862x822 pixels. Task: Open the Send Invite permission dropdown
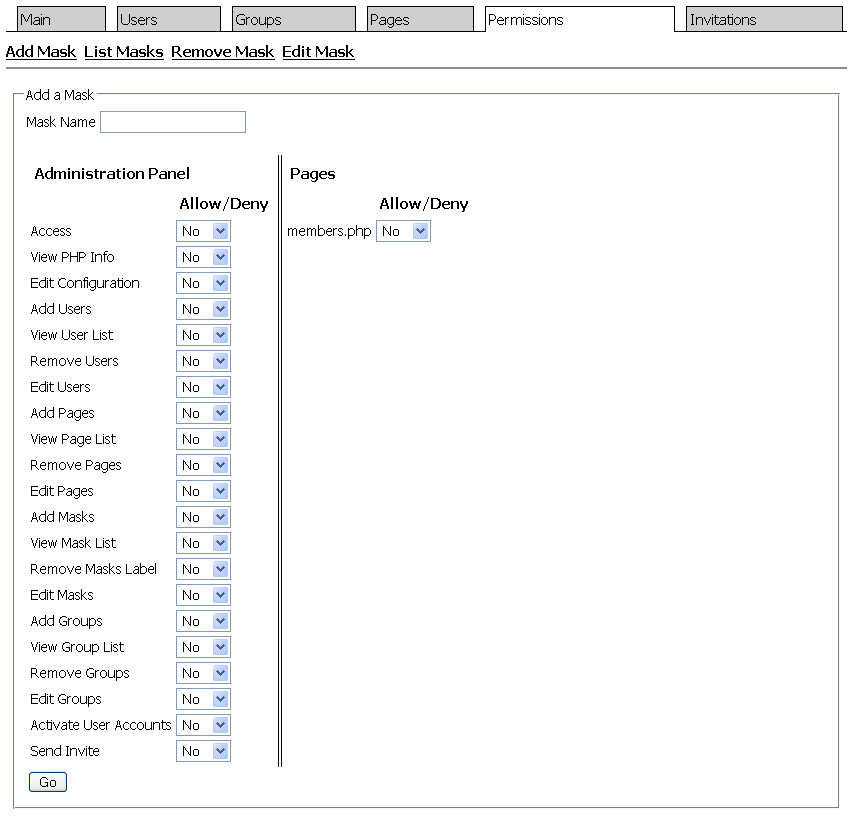click(x=203, y=750)
